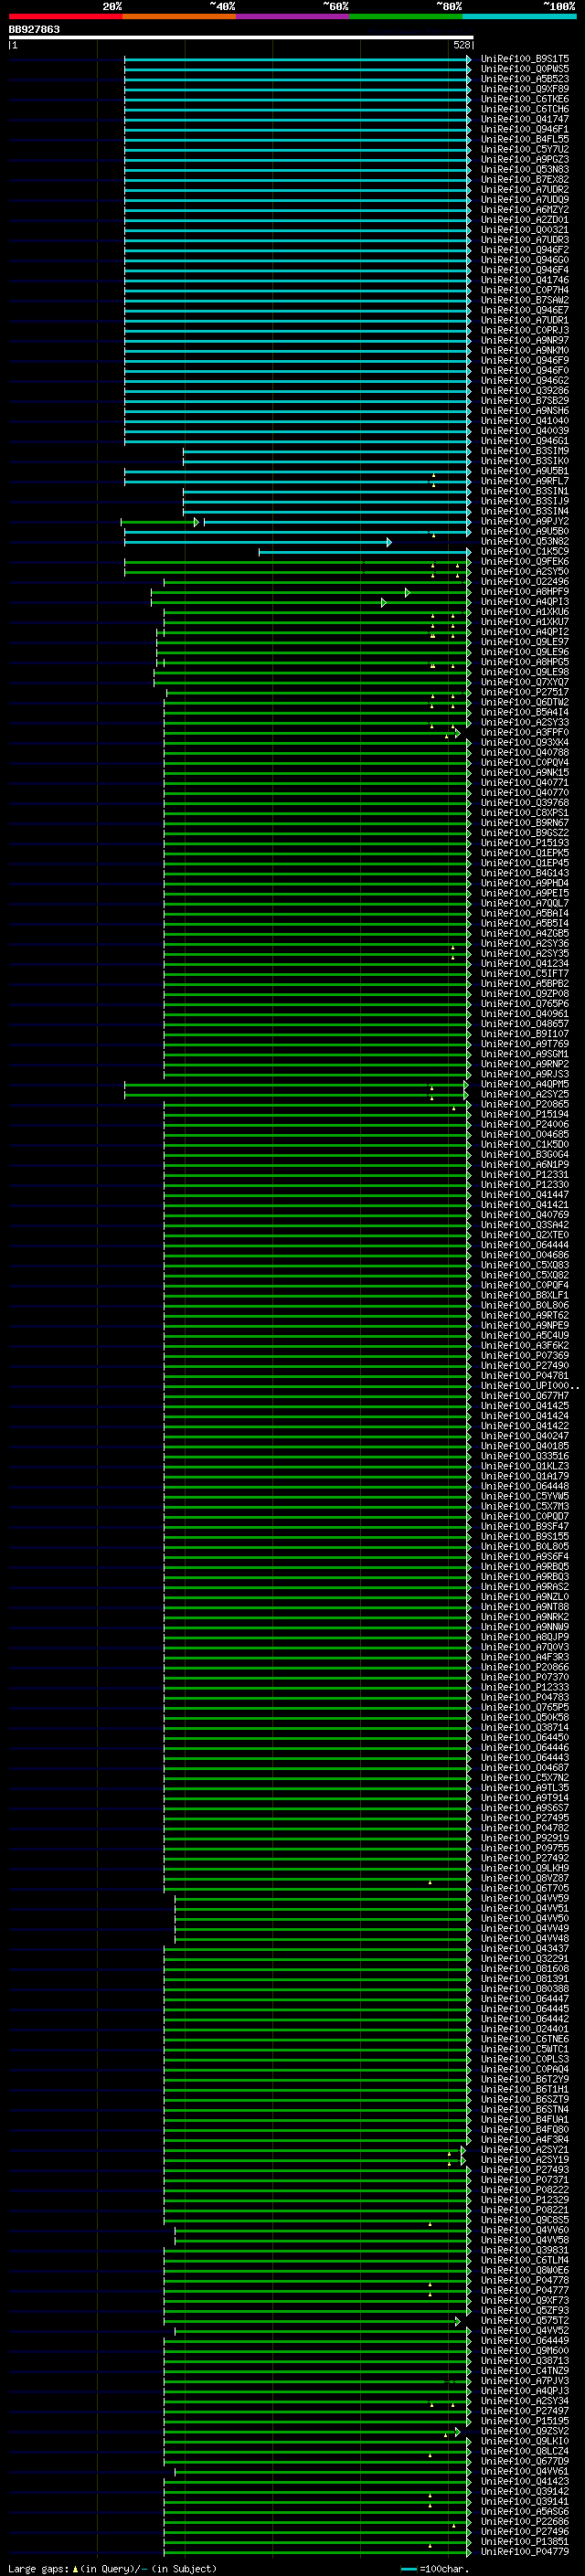
Task: Select the UniRef100_Q43437 label
Action: (525, 1949)
